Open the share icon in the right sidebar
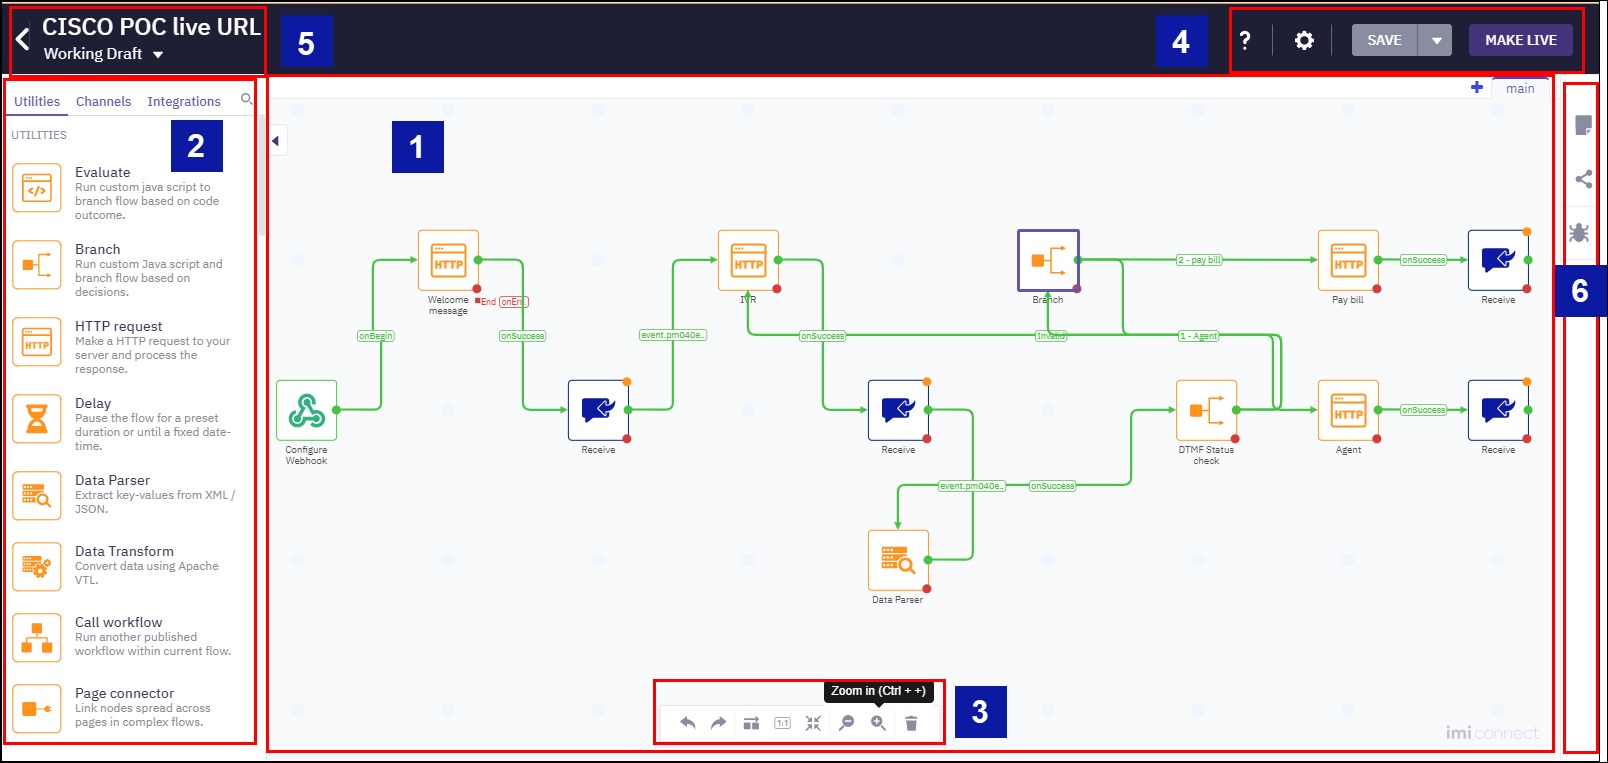This screenshot has width=1608, height=763. click(x=1584, y=179)
